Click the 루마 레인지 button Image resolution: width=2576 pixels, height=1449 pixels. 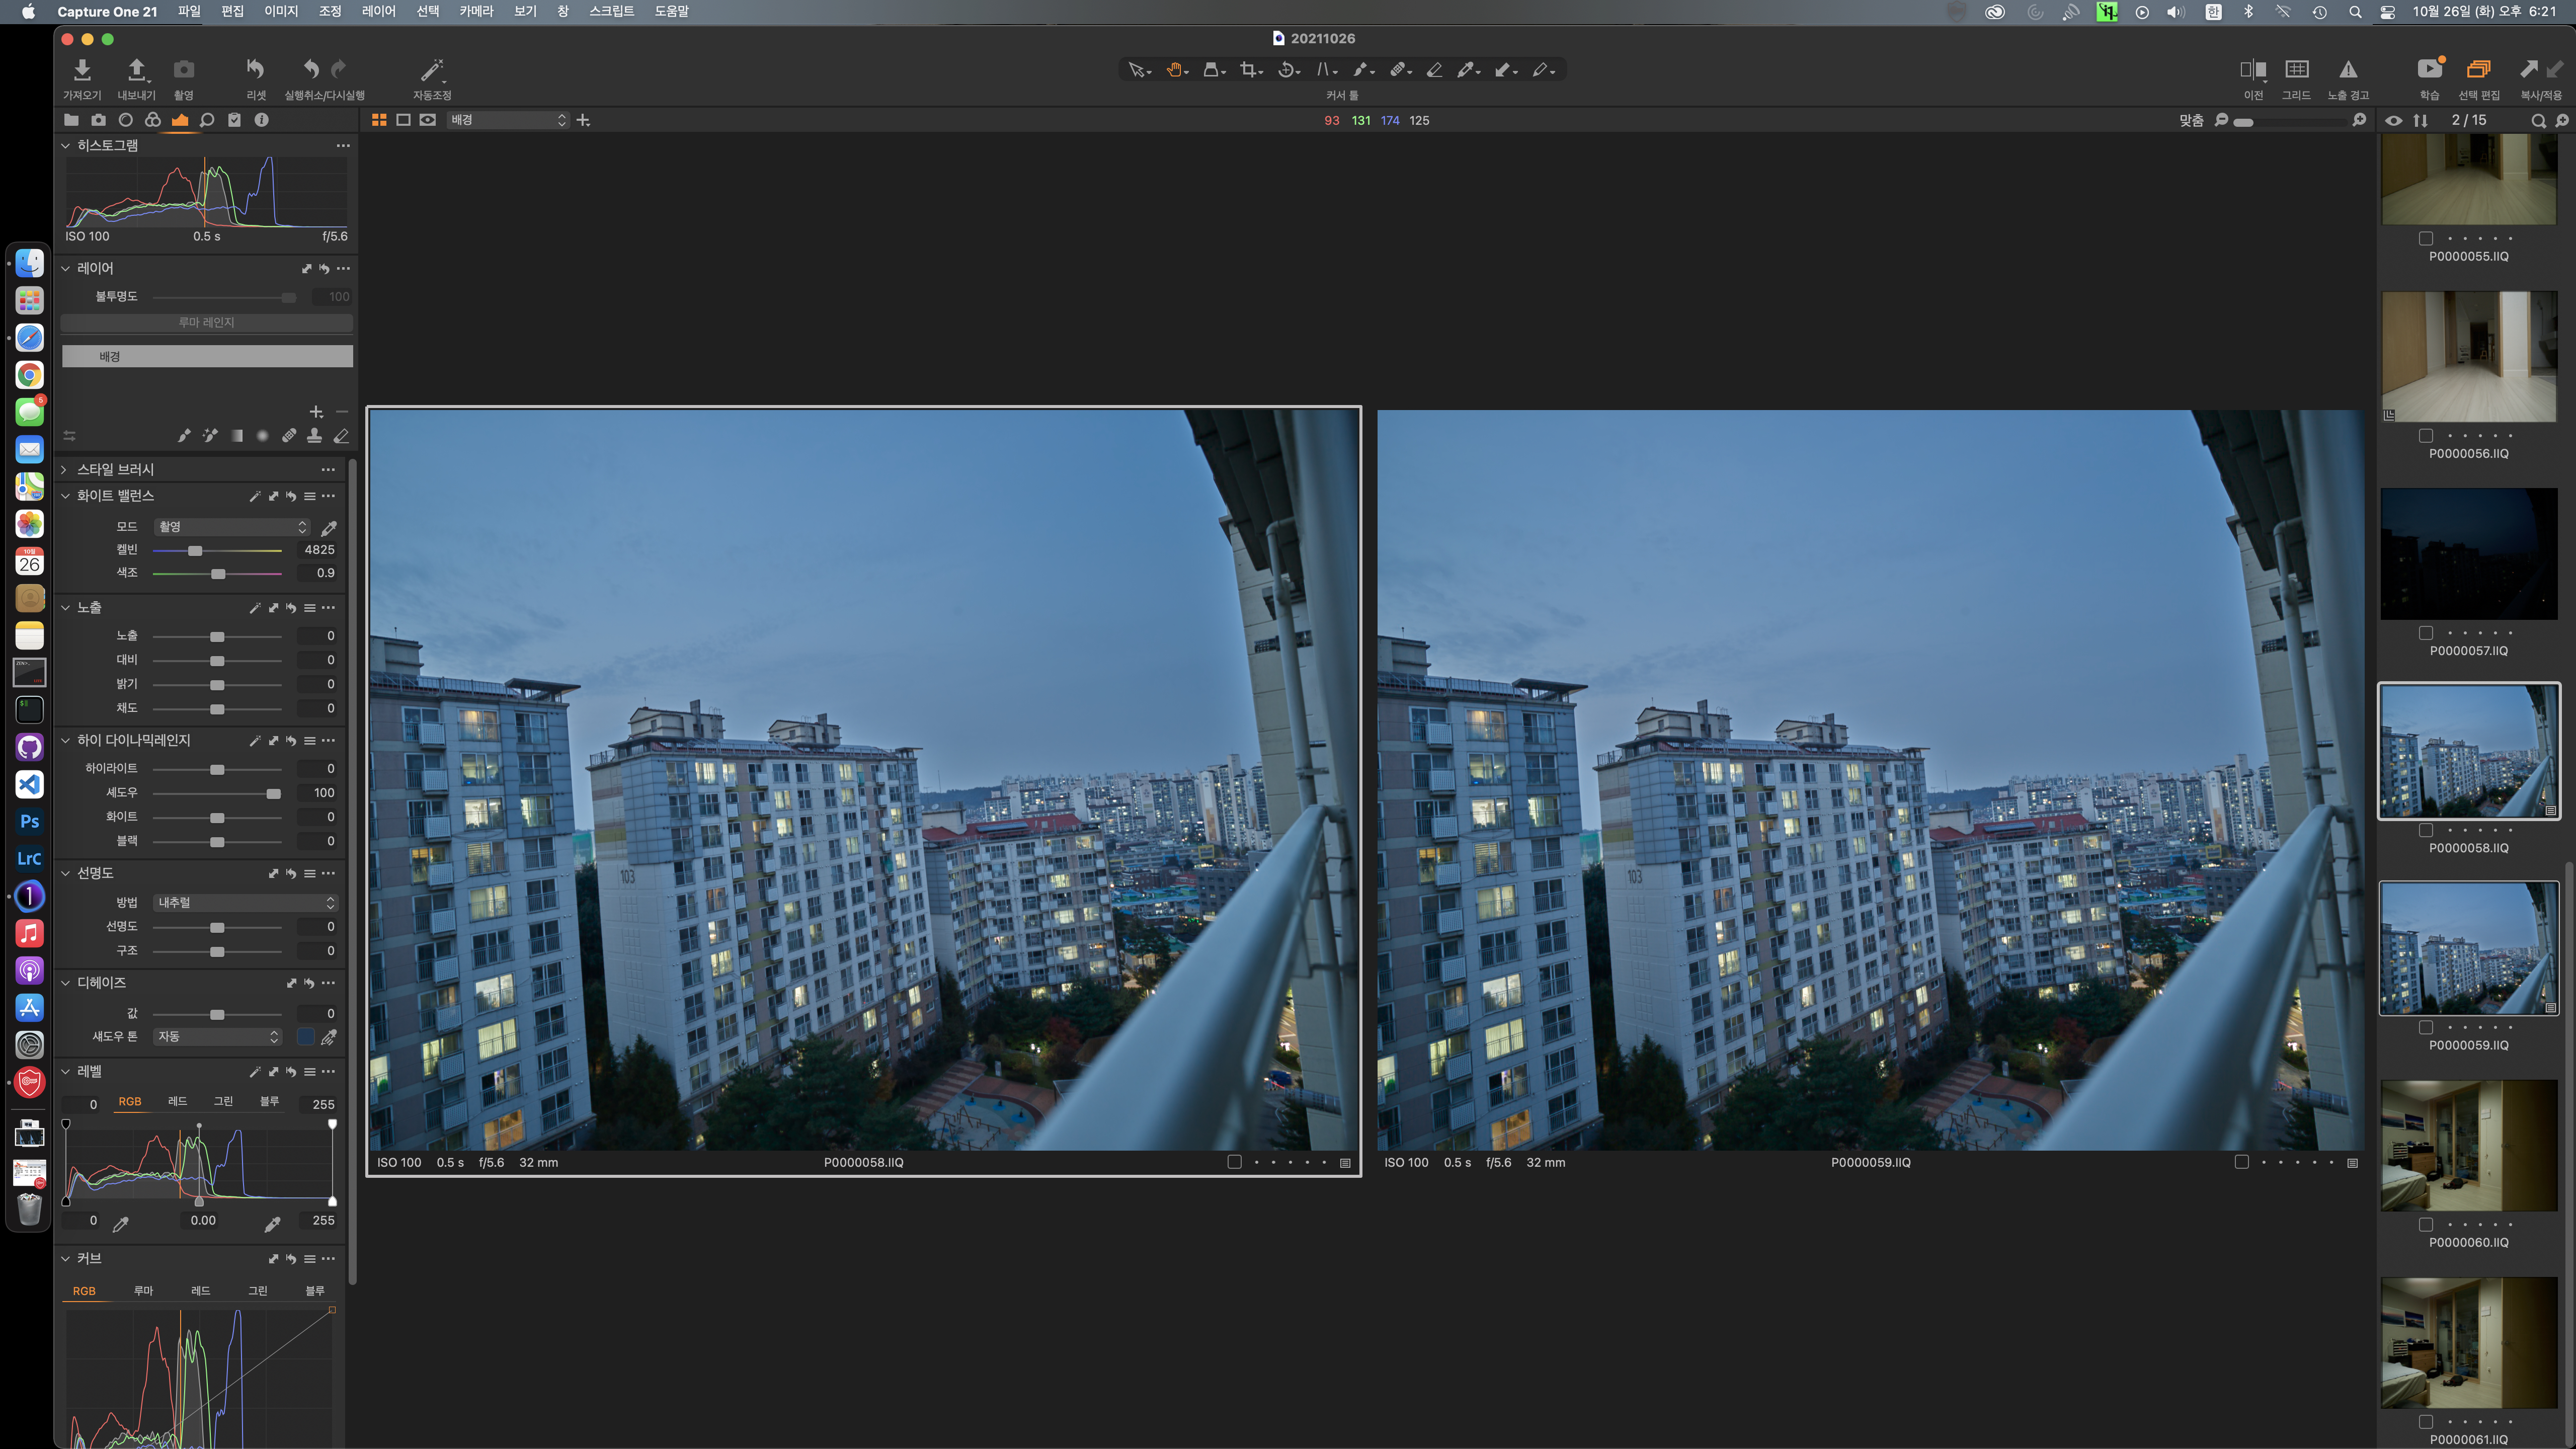(x=207, y=323)
